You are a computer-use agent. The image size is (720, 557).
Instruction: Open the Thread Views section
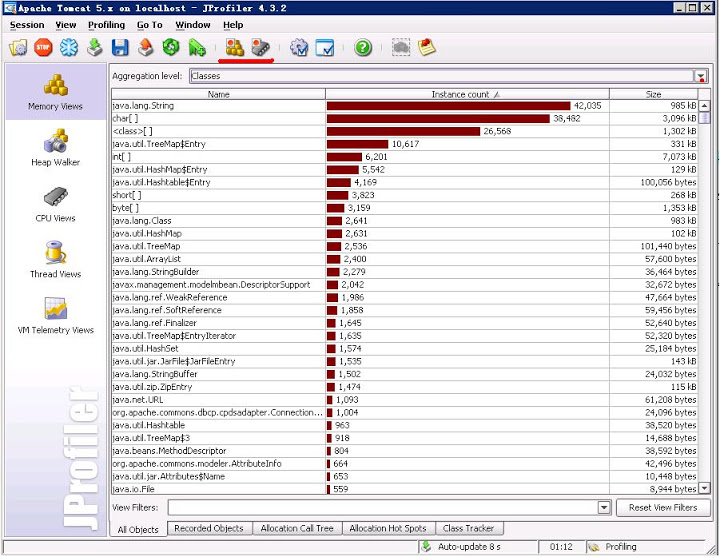tap(55, 260)
